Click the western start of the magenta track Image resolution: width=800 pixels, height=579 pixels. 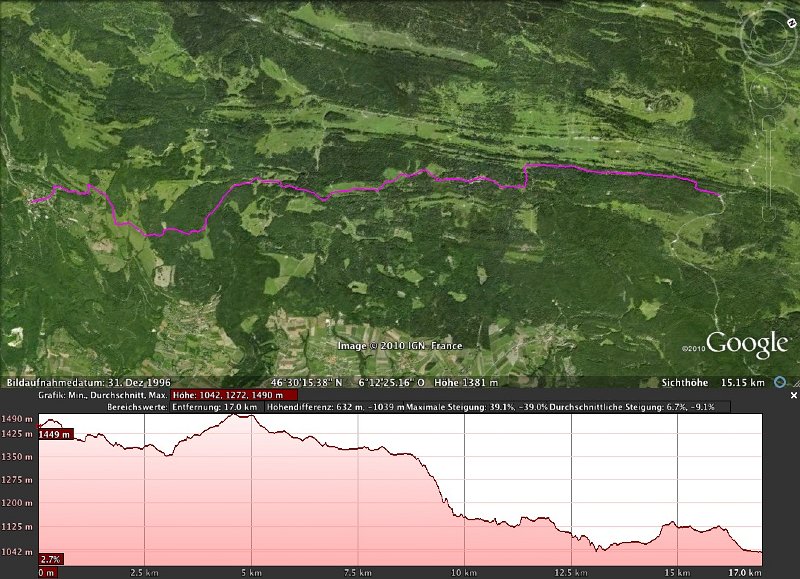[33, 202]
